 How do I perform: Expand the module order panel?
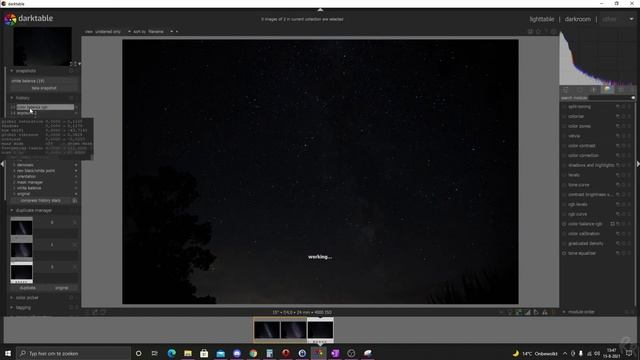pyautogui.click(x=564, y=312)
